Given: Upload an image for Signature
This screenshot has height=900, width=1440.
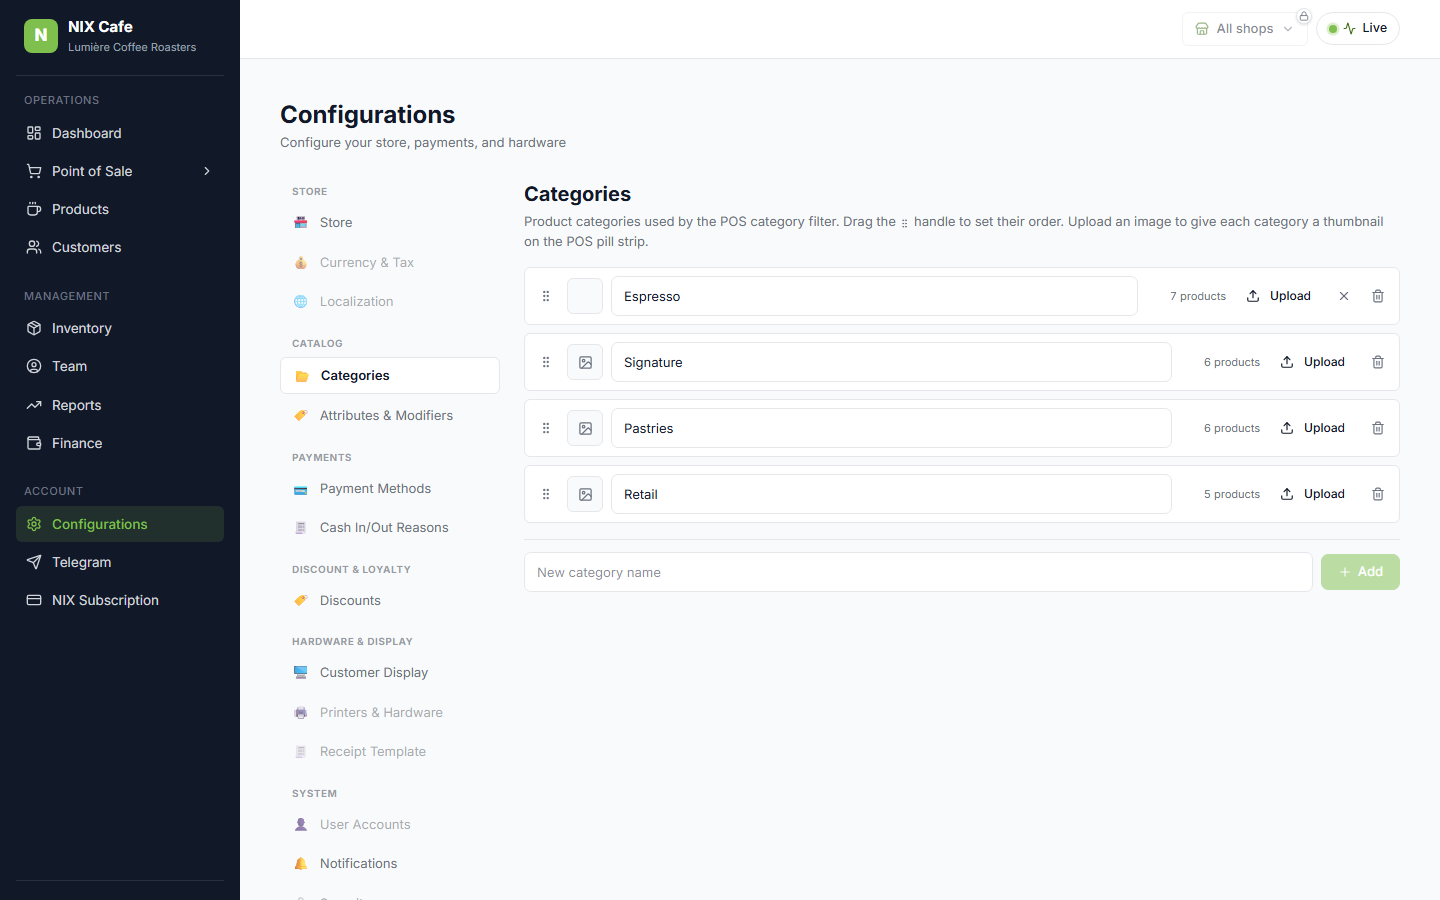Looking at the screenshot, I should (1312, 362).
